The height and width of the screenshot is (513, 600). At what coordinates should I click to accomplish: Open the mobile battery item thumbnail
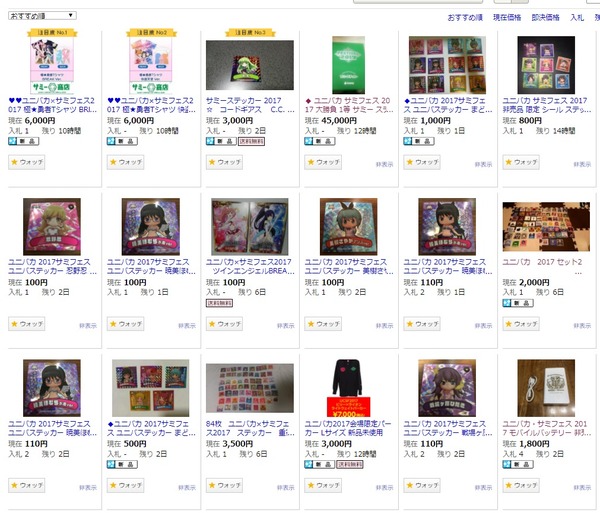click(546, 388)
